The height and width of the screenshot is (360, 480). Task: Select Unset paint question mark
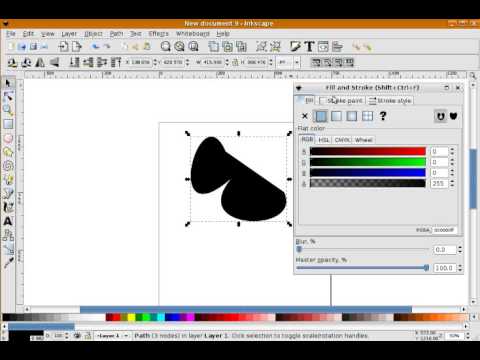click(x=383, y=116)
